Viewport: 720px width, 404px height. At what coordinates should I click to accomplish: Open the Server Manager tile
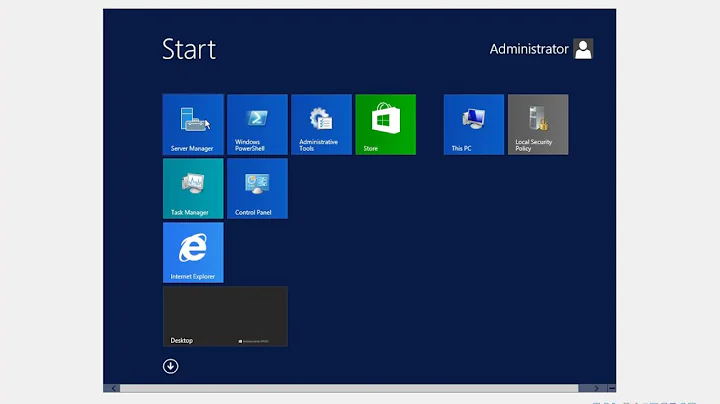(x=193, y=124)
